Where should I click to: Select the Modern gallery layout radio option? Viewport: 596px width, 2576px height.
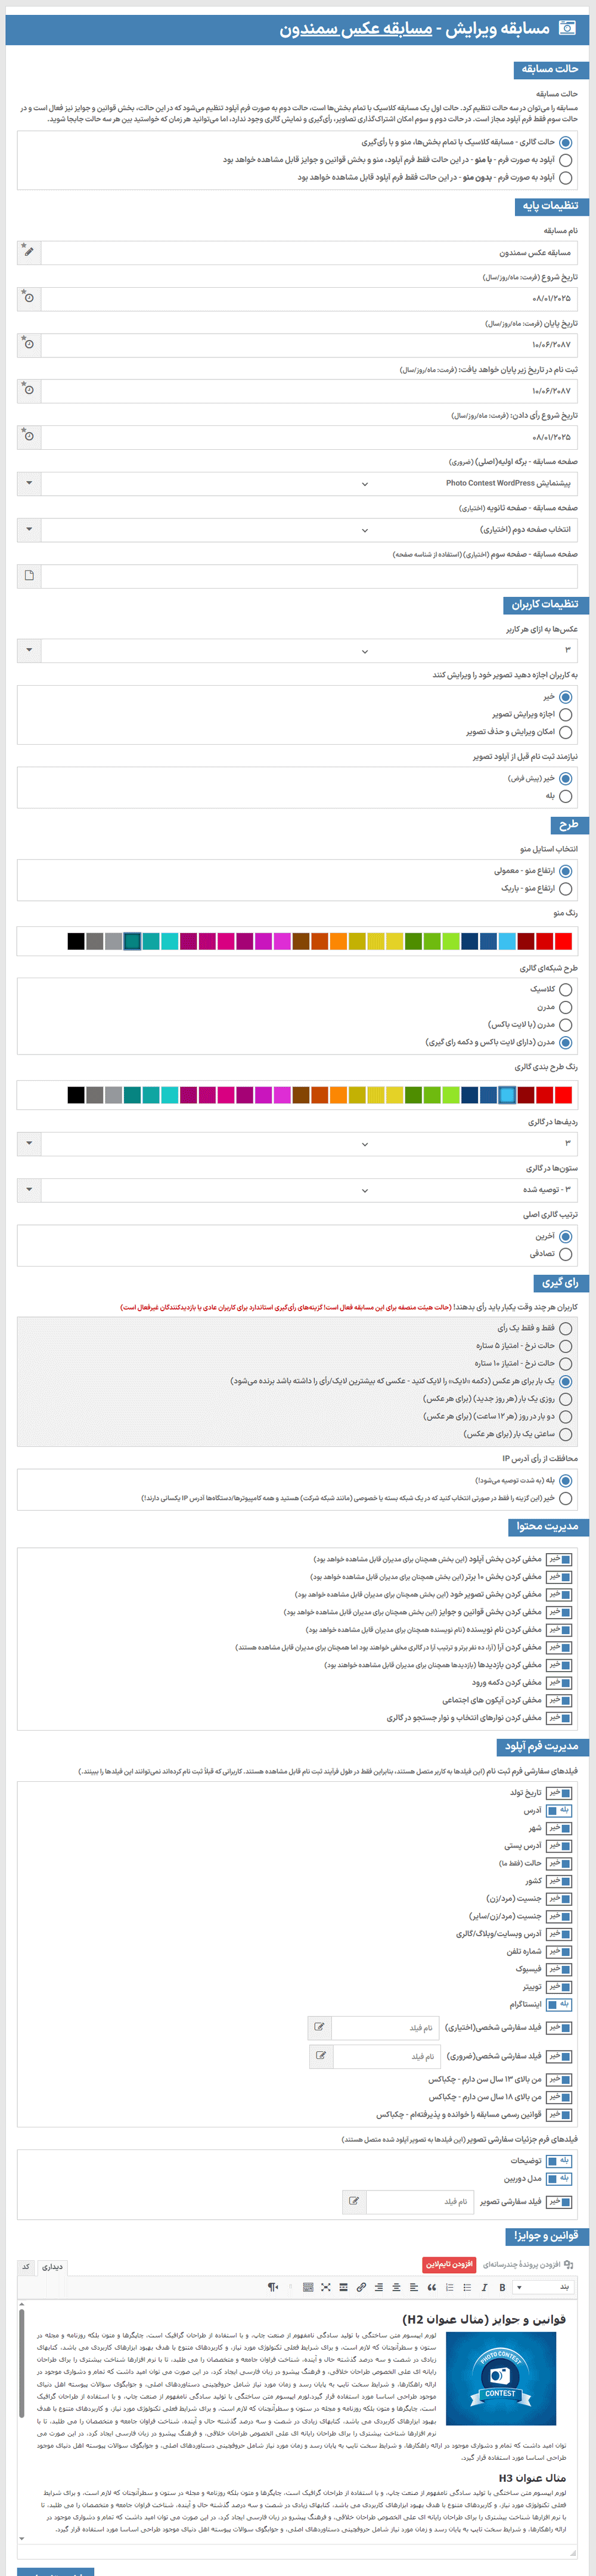566,1007
